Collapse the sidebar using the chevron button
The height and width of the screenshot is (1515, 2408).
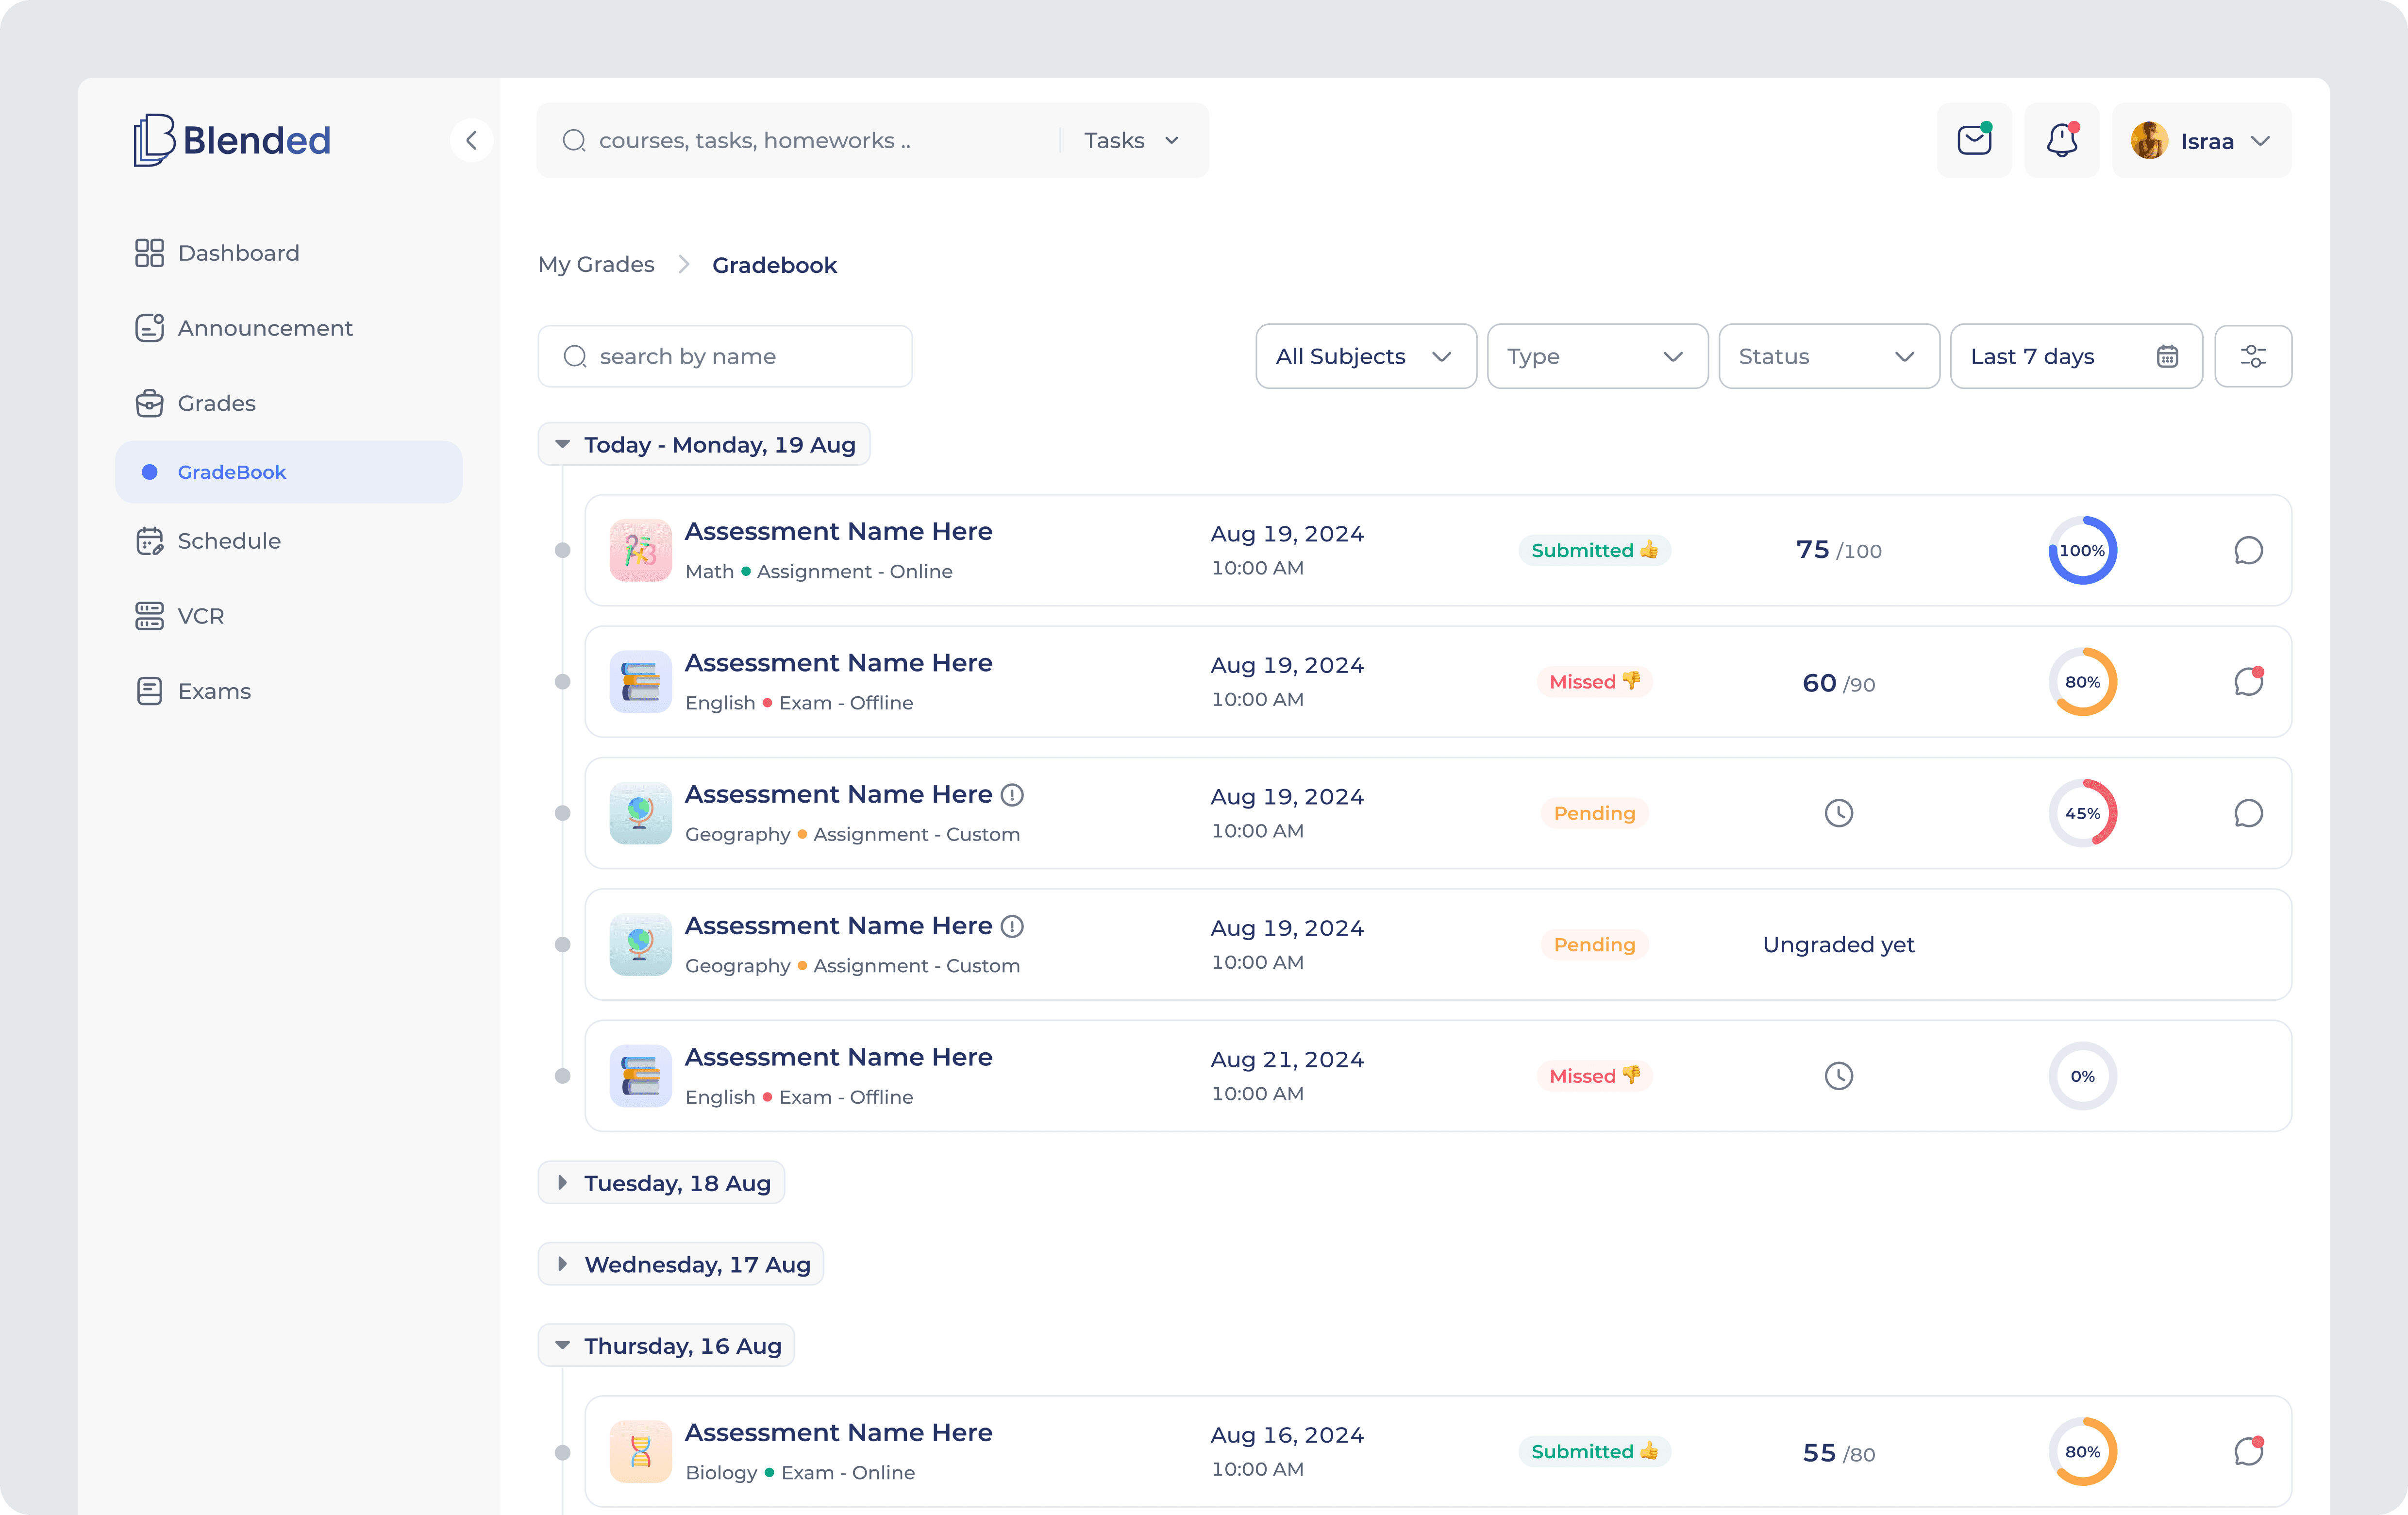click(471, 140)
